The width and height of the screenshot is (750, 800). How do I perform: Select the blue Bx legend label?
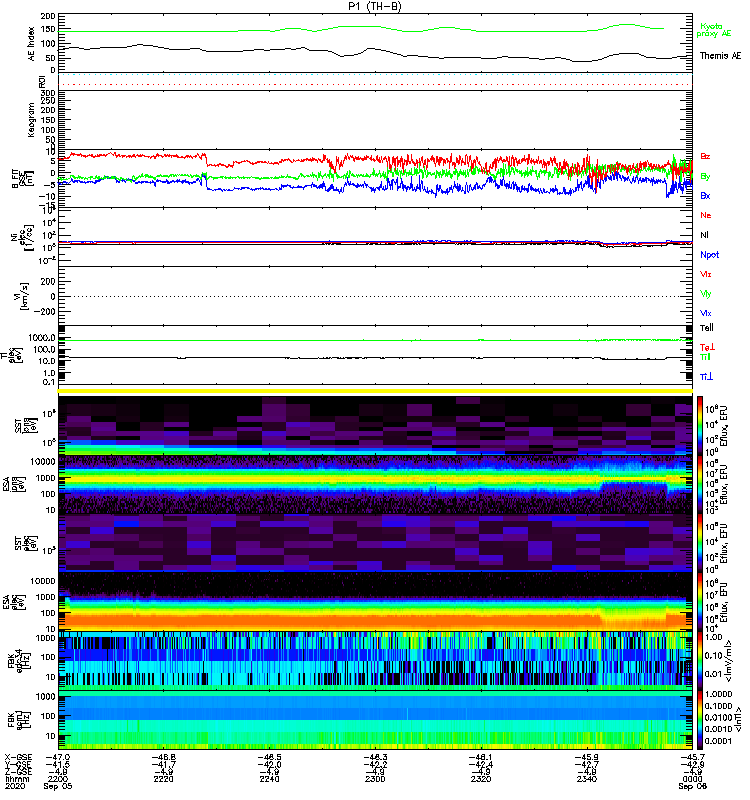[705, 195]
